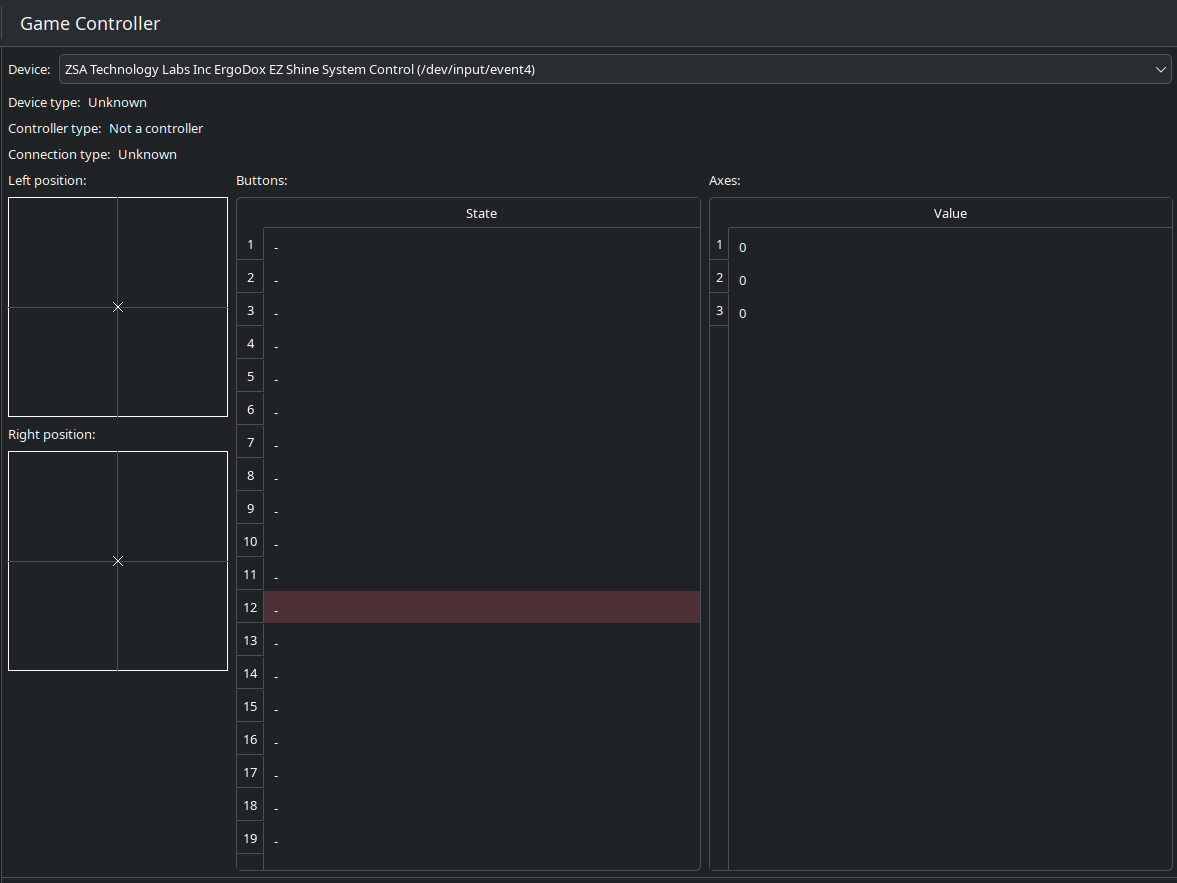Screen dimensions: 1177x883
Task: Click the X marker in Right position pad
Action: click(x=118, y=561)
